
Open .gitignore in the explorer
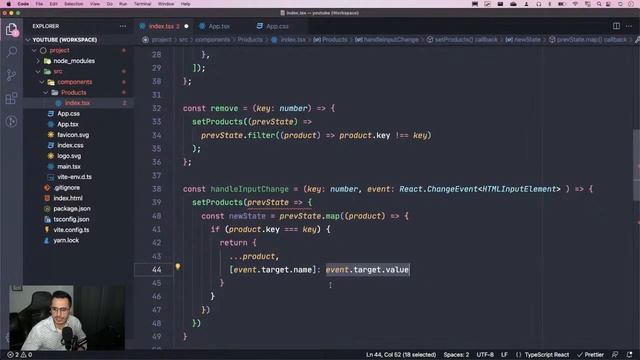(x=78, y=187)
